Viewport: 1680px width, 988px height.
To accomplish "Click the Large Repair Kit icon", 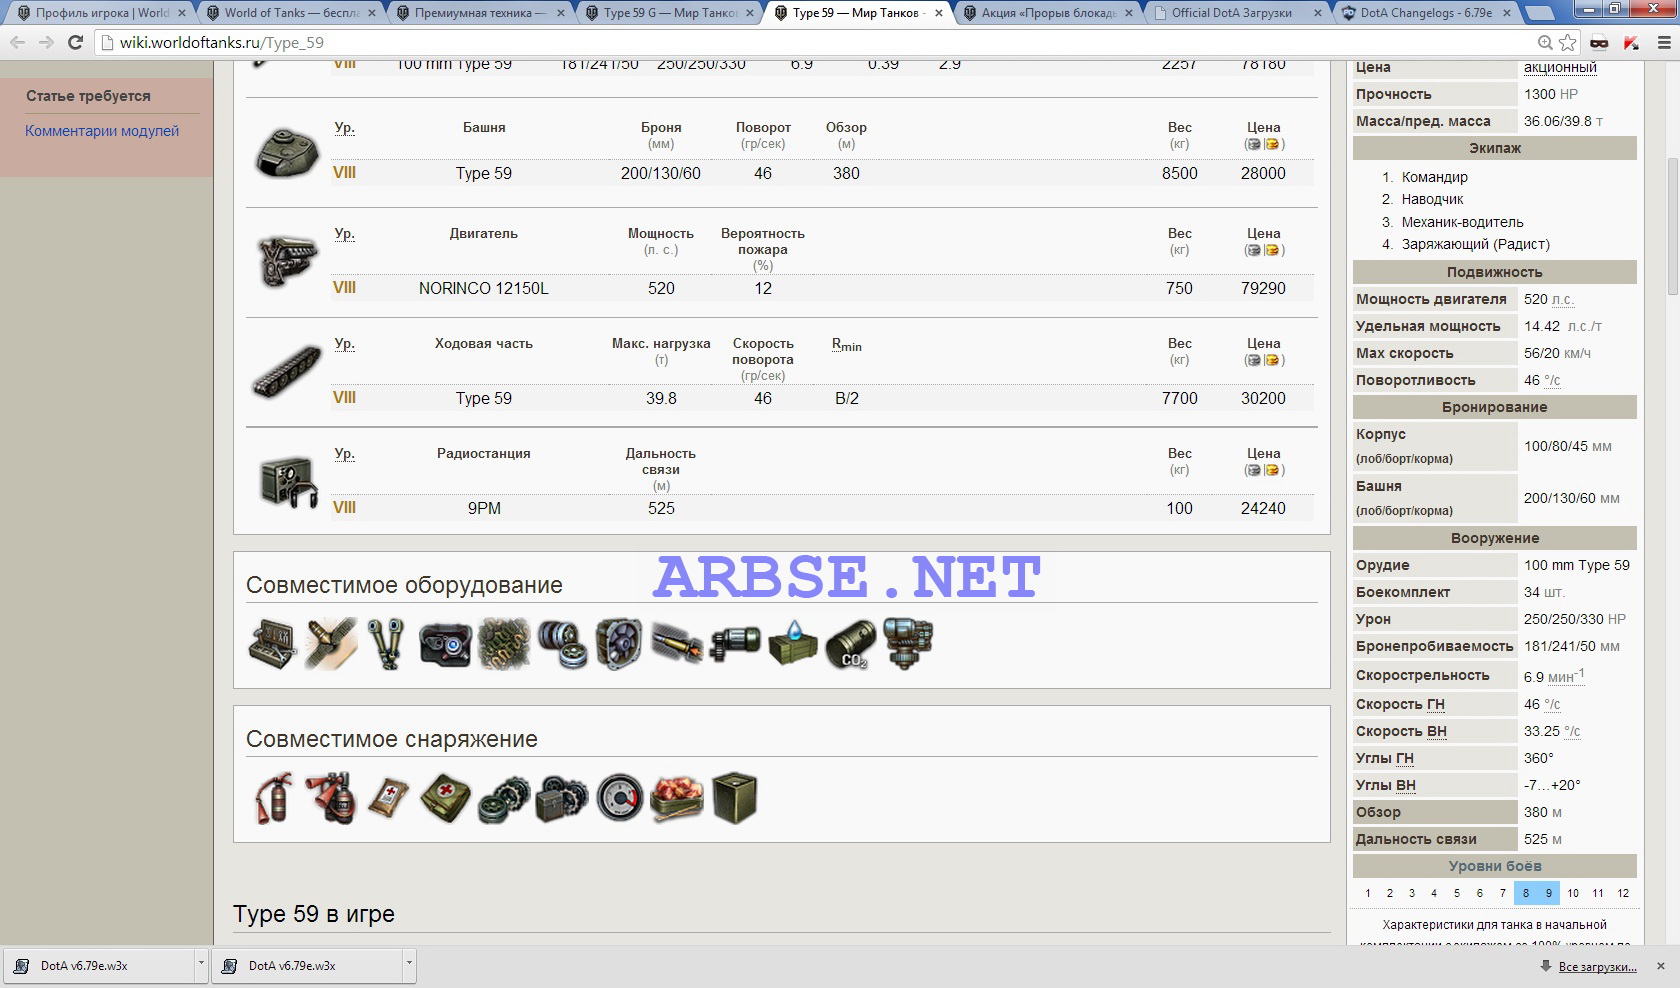I will [x=561, y=798].
